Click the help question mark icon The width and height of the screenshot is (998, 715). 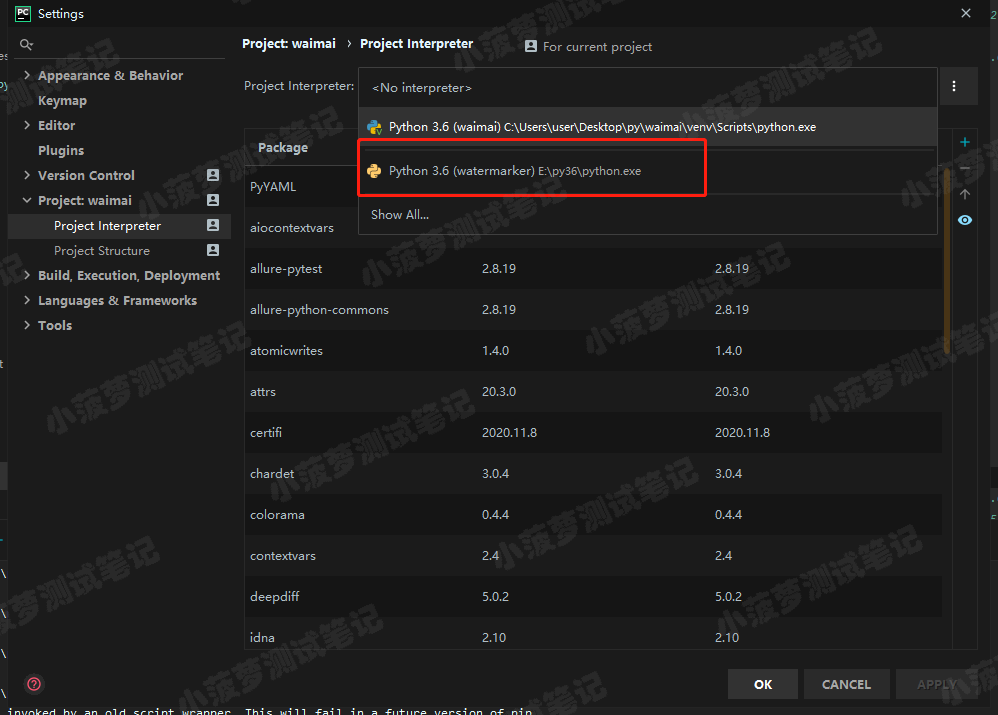[x=34, y=684]
